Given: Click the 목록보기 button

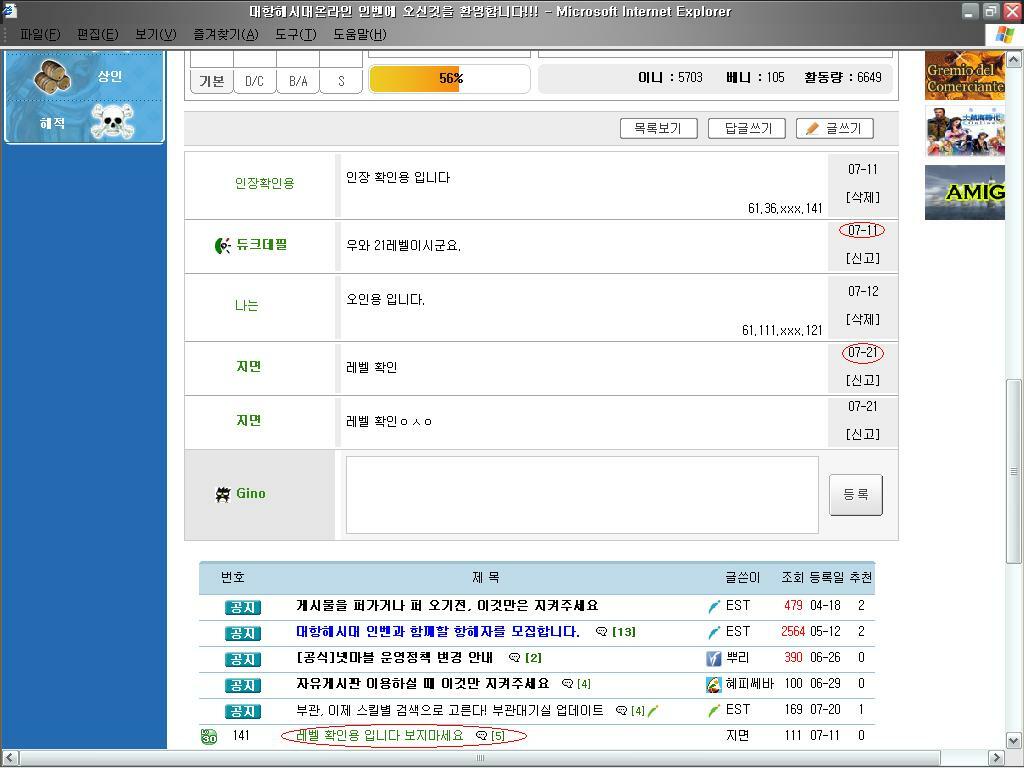Looking at the screenshot, I should point(658,128).
